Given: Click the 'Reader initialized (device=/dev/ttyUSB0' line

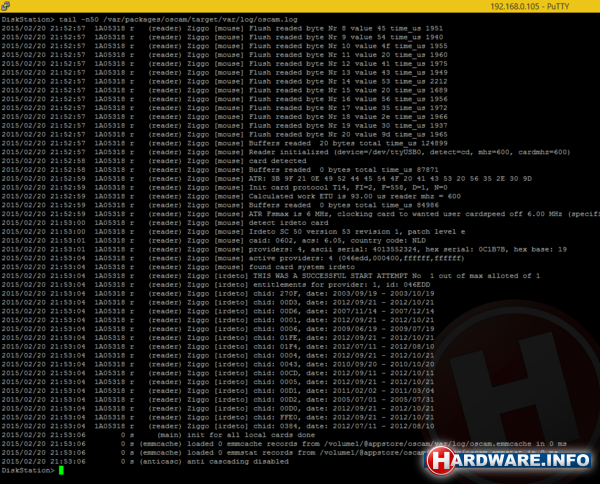Looking at the screenshot, I should (285, 152).
